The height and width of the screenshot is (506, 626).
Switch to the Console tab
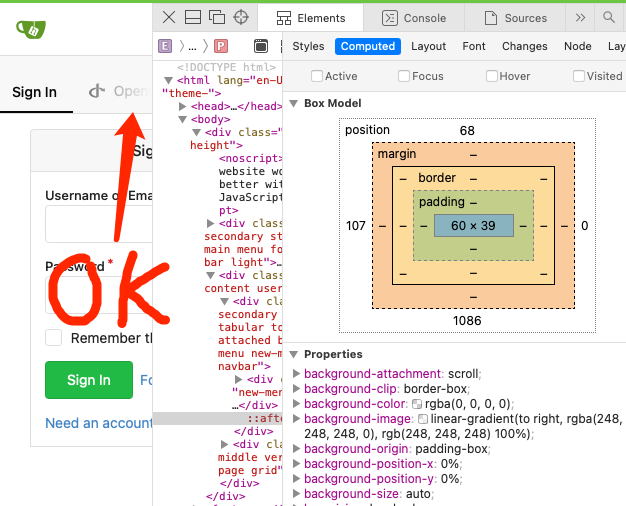[x=414, y=18]
